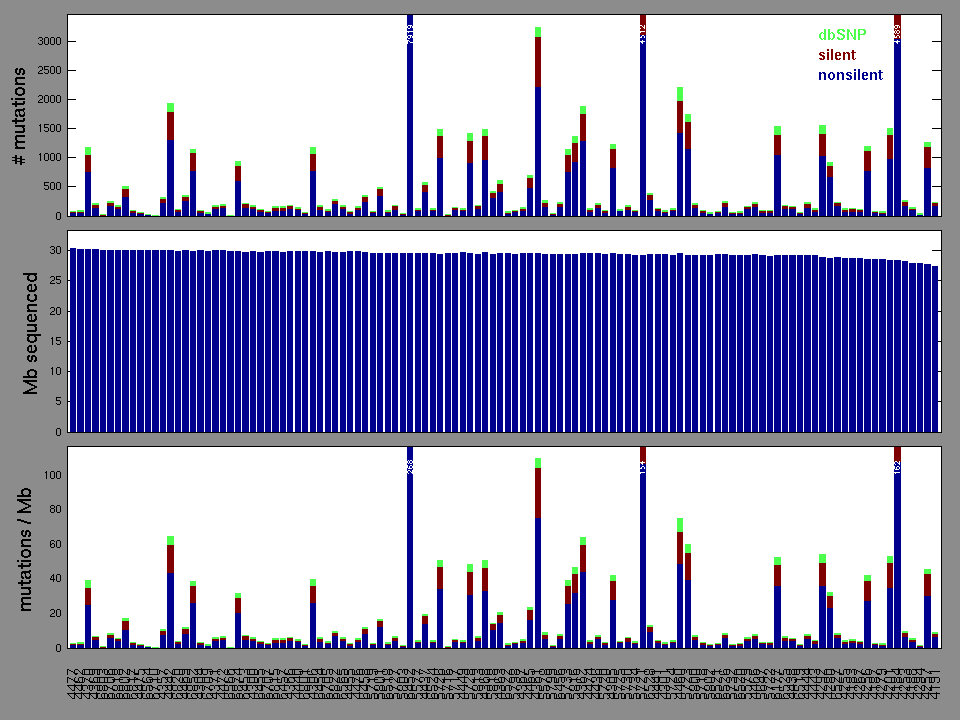Click the 40 tick on mutations/Mb axis
The image size is (960, 720).
pyautogui.click(x=56, y=579)
